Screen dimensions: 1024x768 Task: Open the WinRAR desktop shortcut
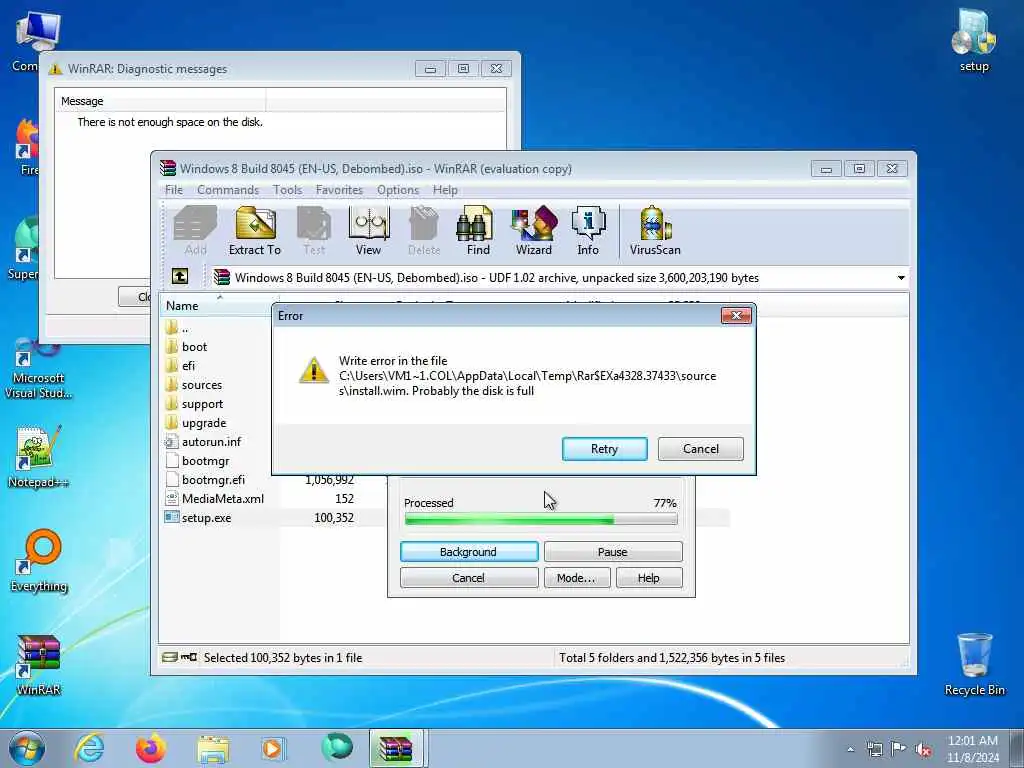coord(39,664)
